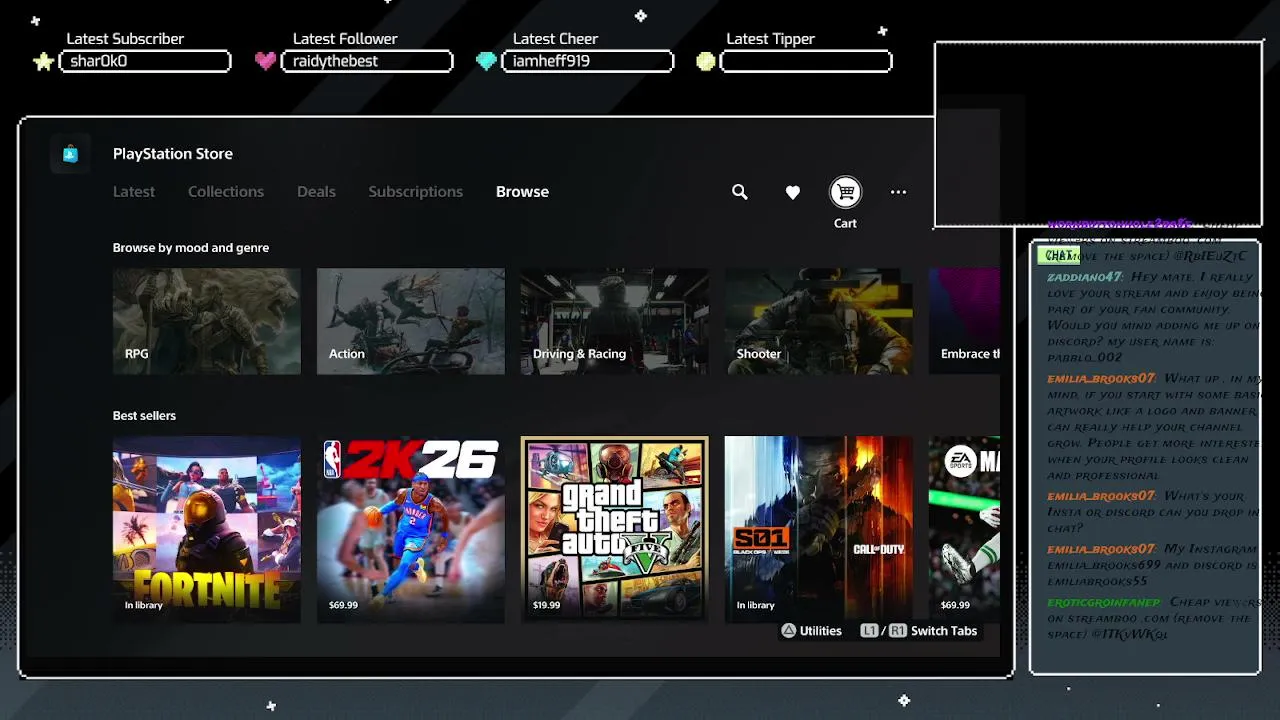The image size is (1280, 720).
Task: Open the wishlist heart icon
Action: coord(793,192)
